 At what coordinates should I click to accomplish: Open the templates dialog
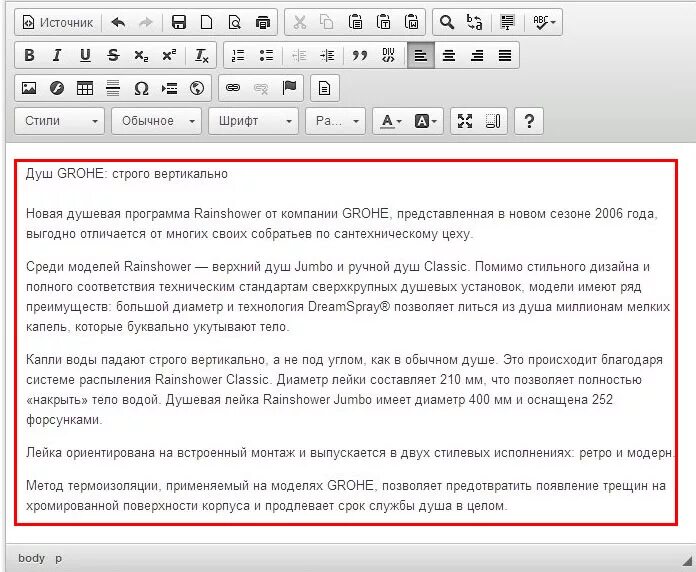pos(324,88)
